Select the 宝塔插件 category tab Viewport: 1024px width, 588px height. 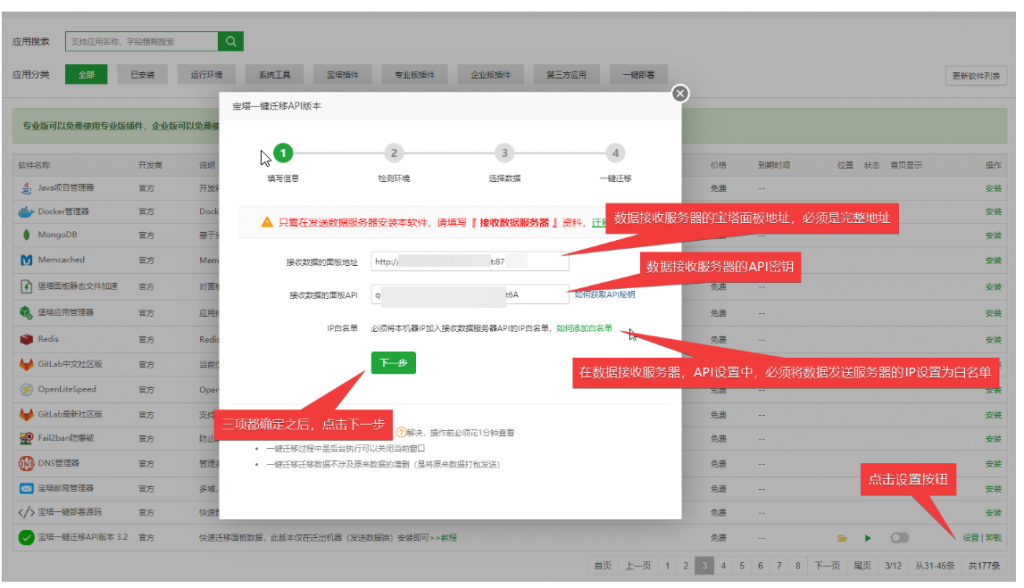click(x=342, y=74)
